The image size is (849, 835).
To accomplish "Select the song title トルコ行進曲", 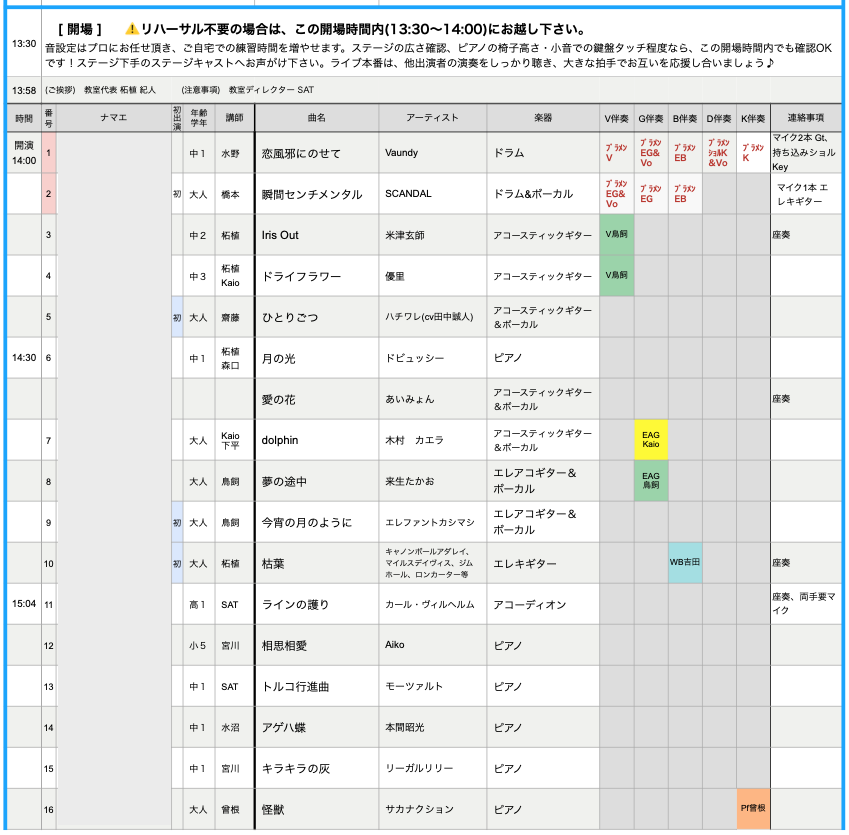I will (x=295, y=687).
